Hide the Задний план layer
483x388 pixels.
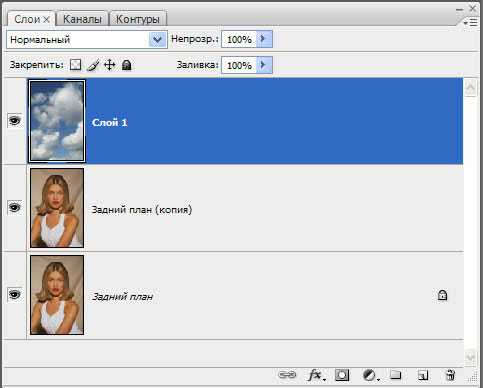[x=14, y=294]
